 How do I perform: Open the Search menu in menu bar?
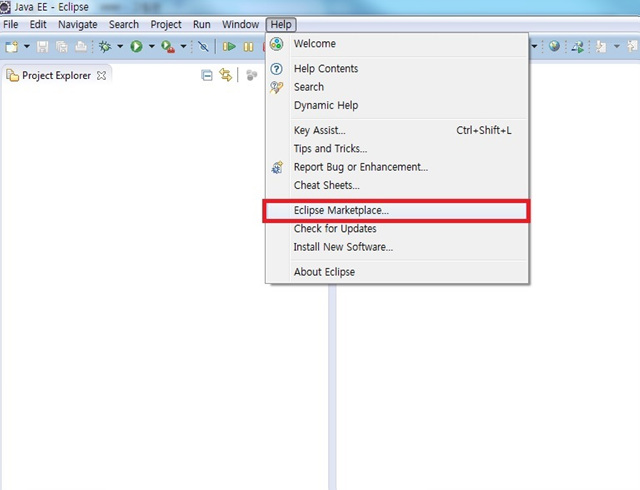pyautogui.click(x=124, y=24)
